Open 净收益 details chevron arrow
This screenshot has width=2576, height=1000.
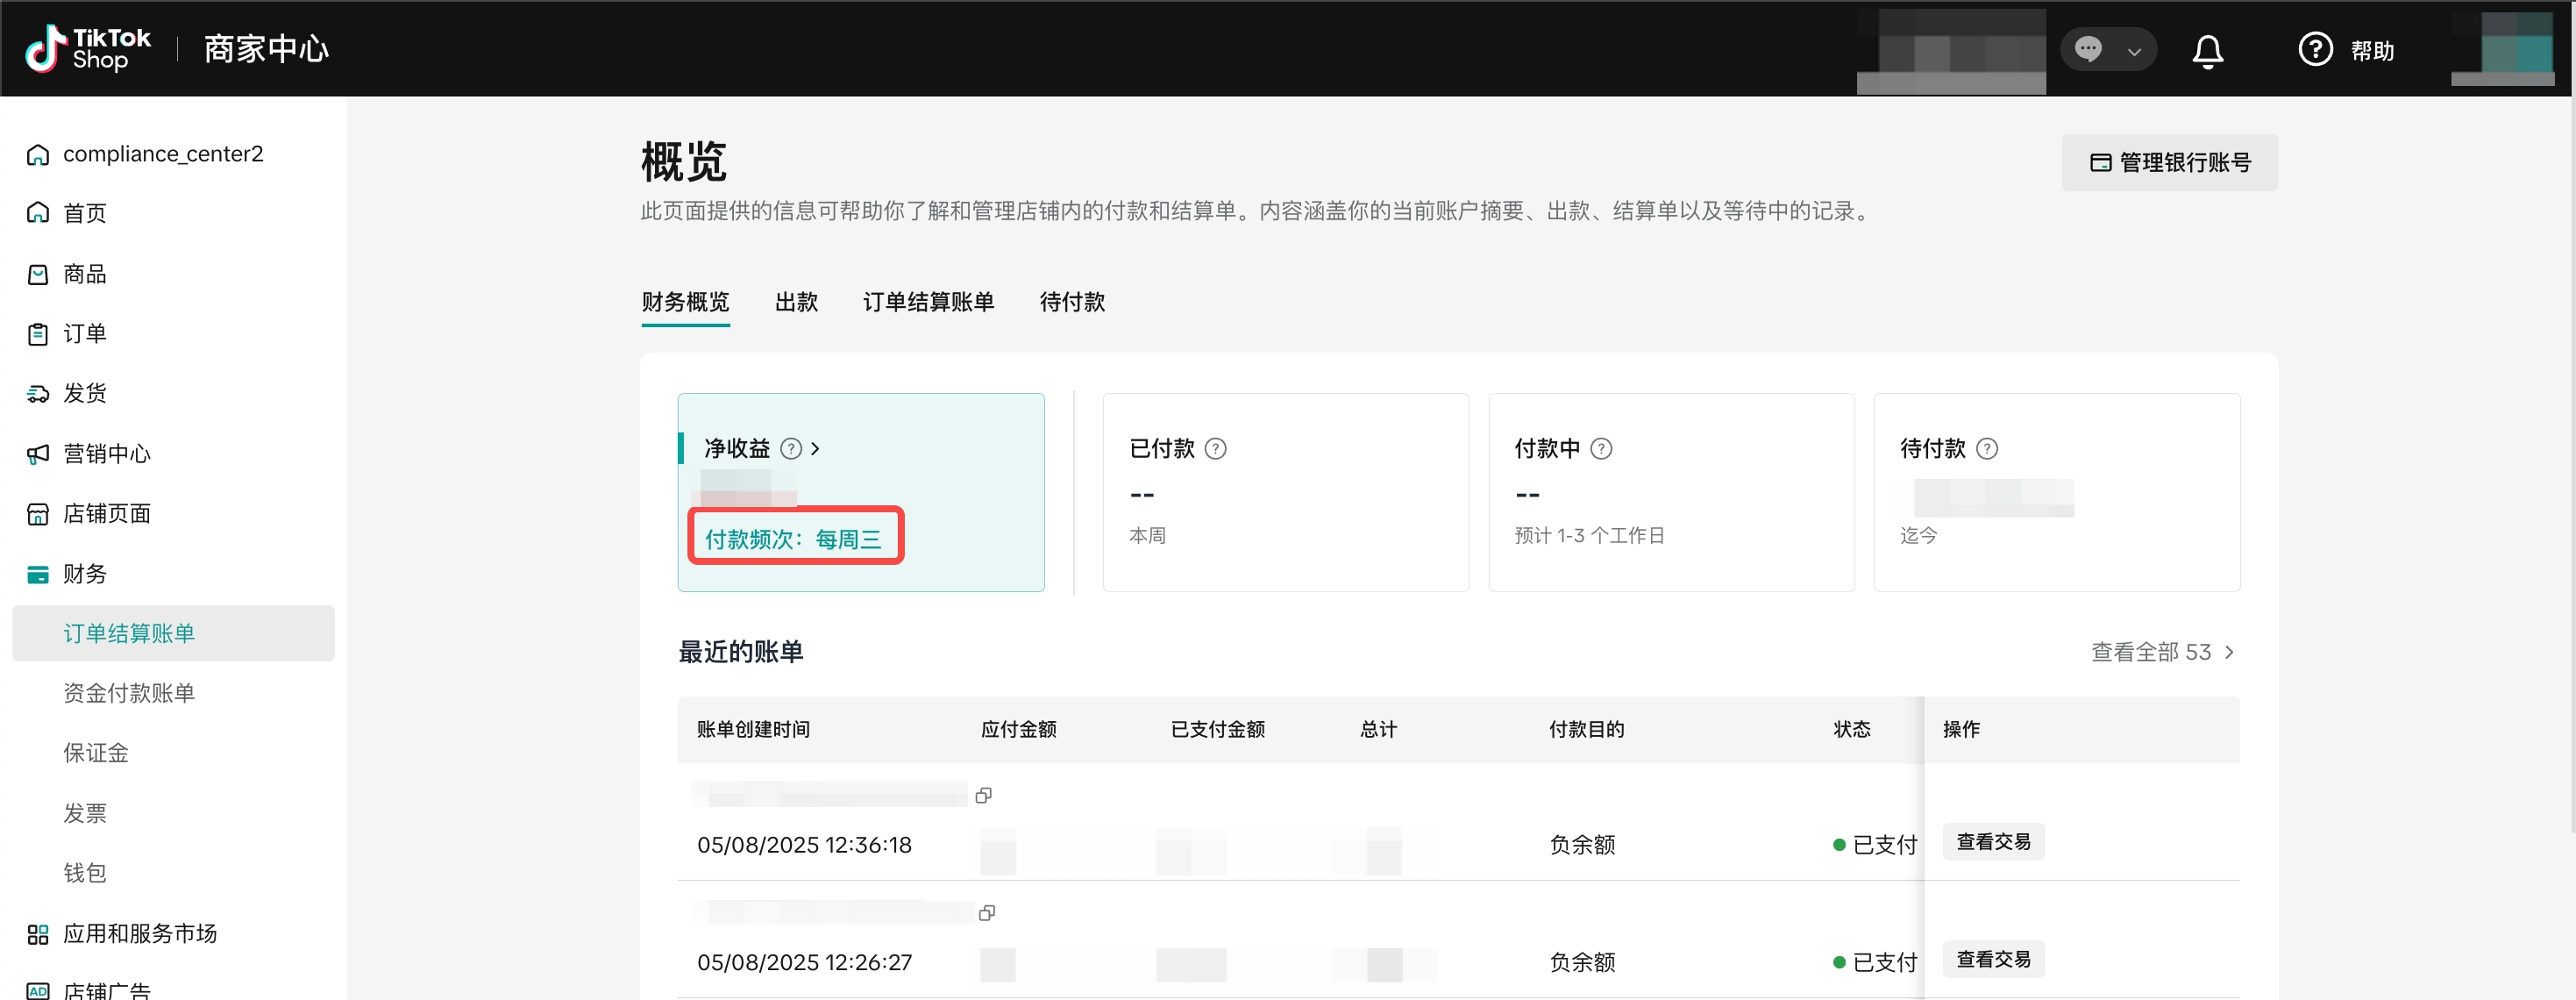coord(816,449)
